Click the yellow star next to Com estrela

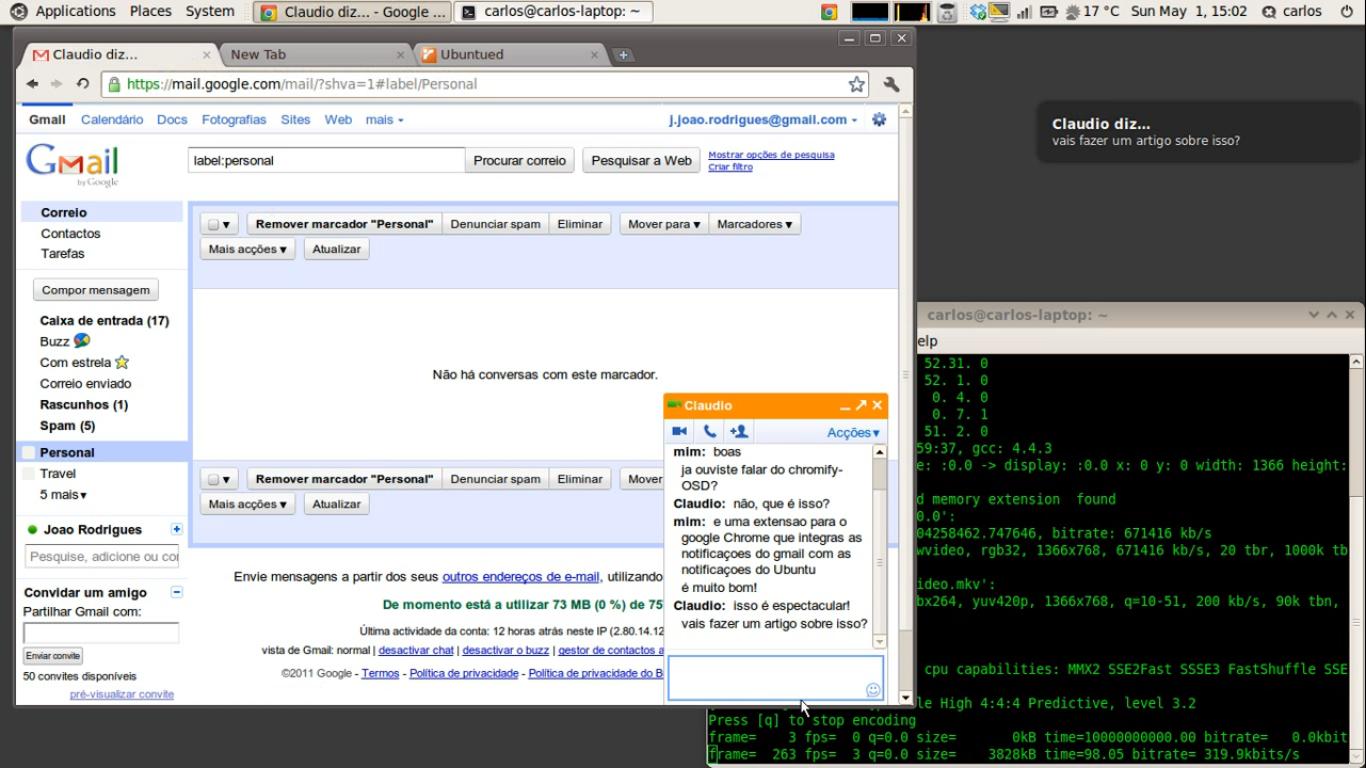coord(122,362)
